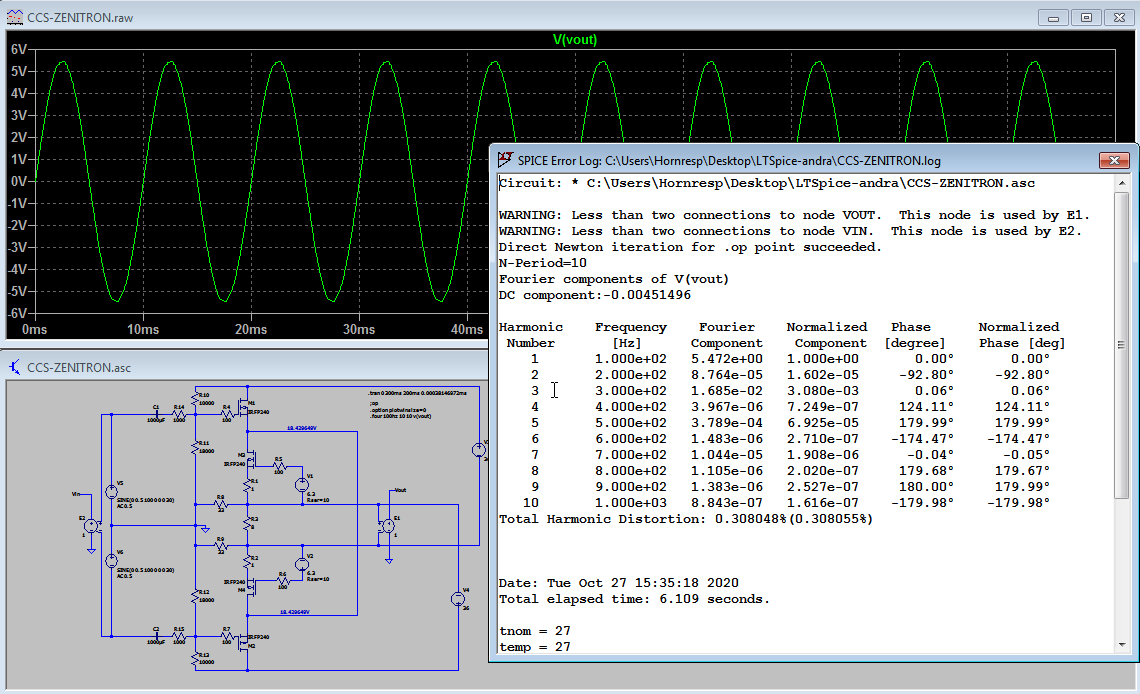Select resistor R2 above MOSFET M4
Viewport: 1140px width, 694px height.
pos(247,562)
